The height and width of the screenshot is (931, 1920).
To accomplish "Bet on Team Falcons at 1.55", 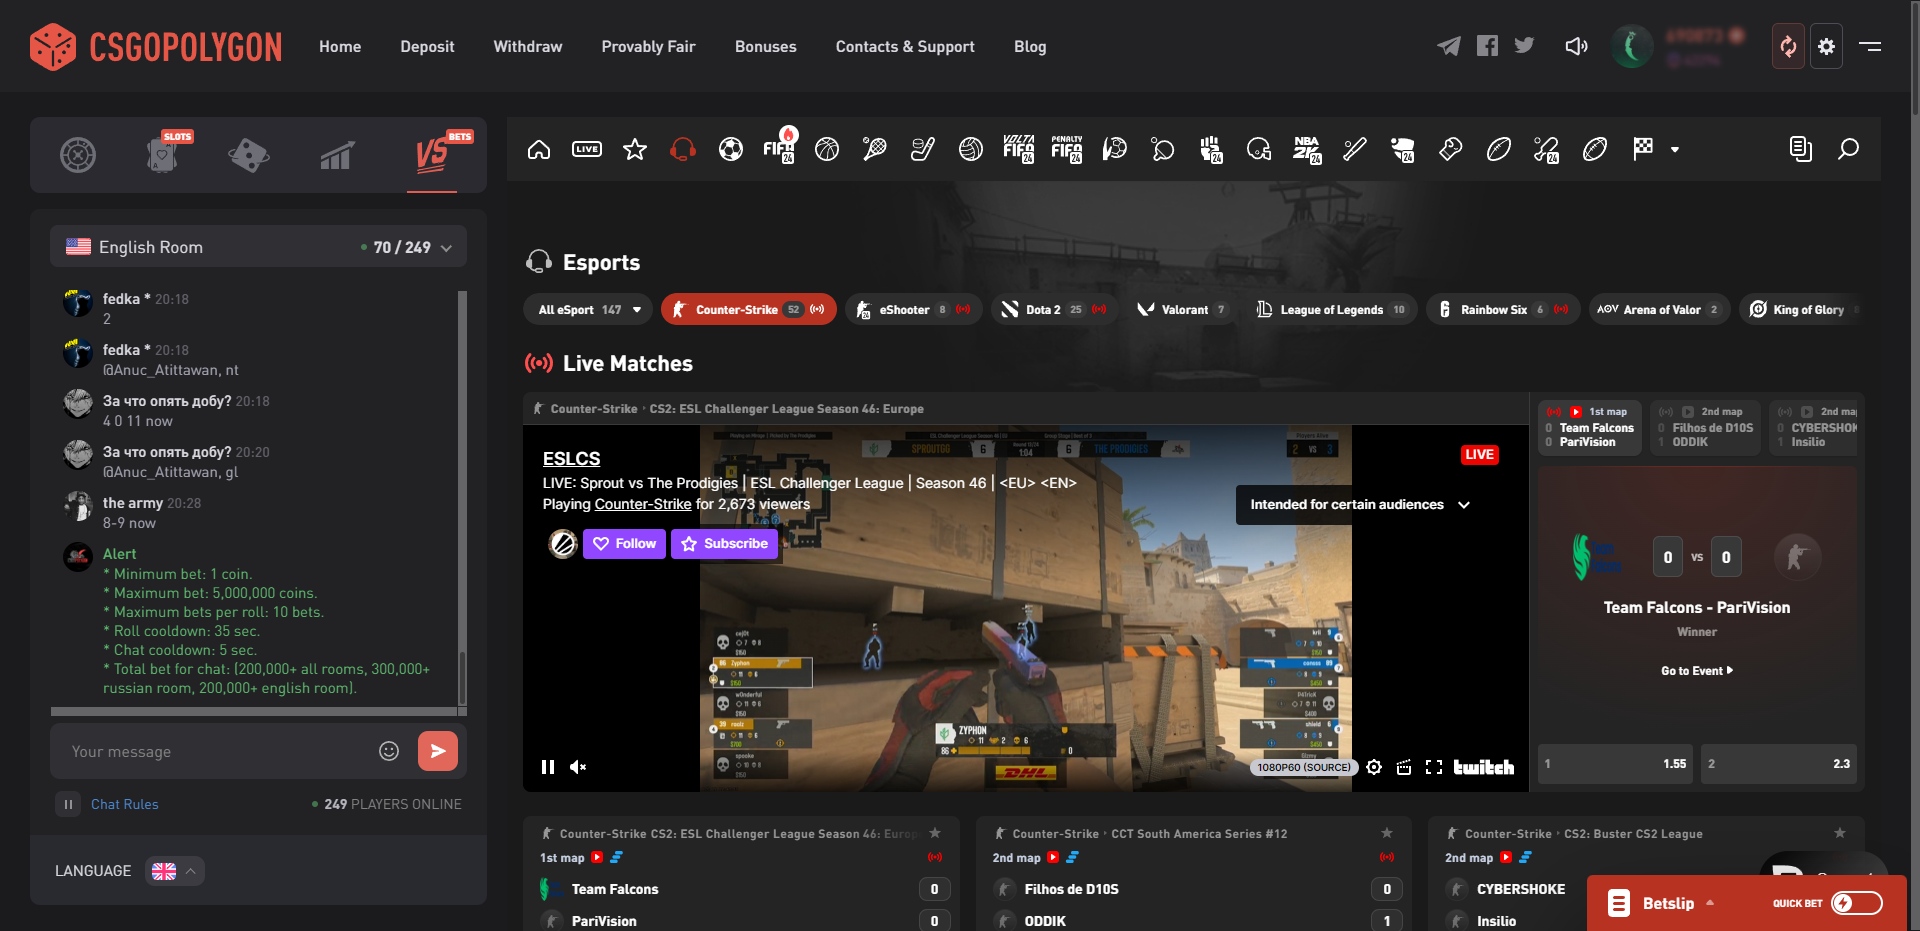I will pyautogui.click(x=1615, y=764).
